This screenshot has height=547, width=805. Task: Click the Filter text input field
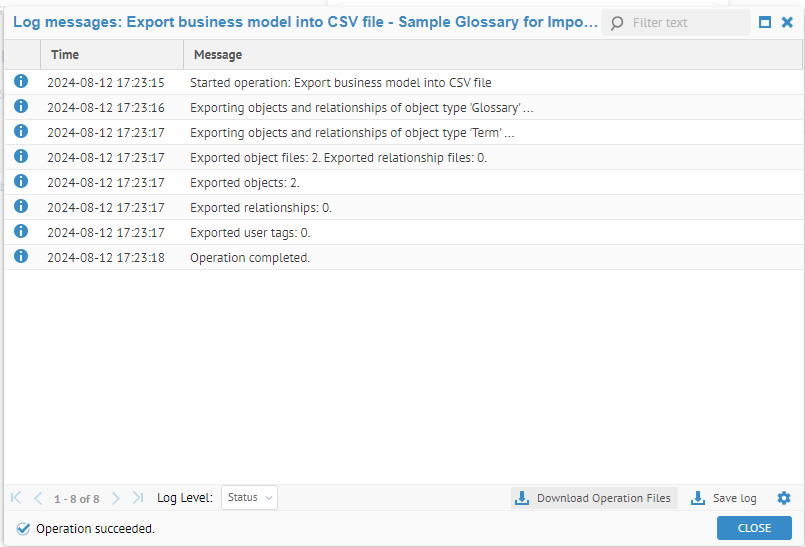(686, 22)
